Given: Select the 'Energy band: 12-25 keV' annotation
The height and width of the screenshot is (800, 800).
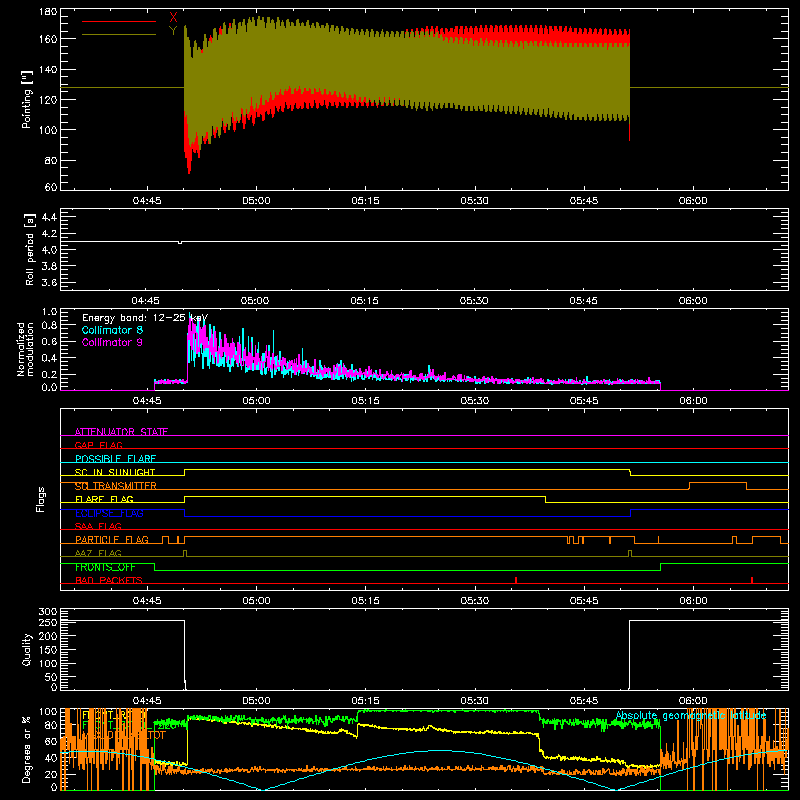Looking at the screenshot, I should click(145, 318).
